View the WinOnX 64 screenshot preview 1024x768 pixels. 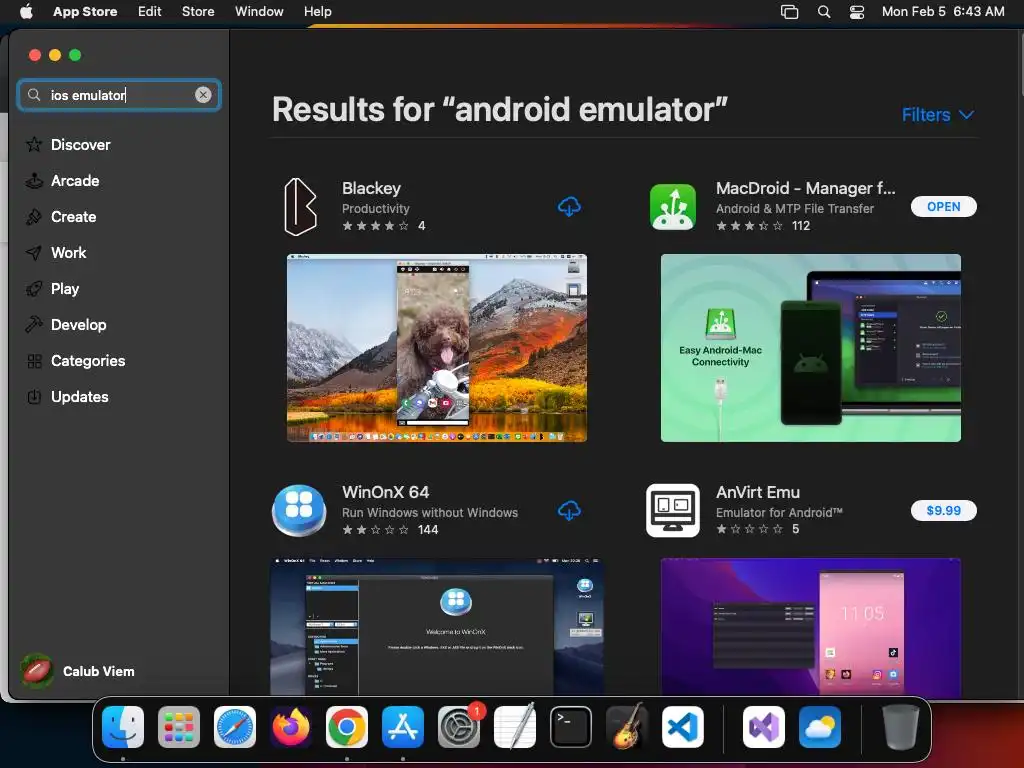437,626
